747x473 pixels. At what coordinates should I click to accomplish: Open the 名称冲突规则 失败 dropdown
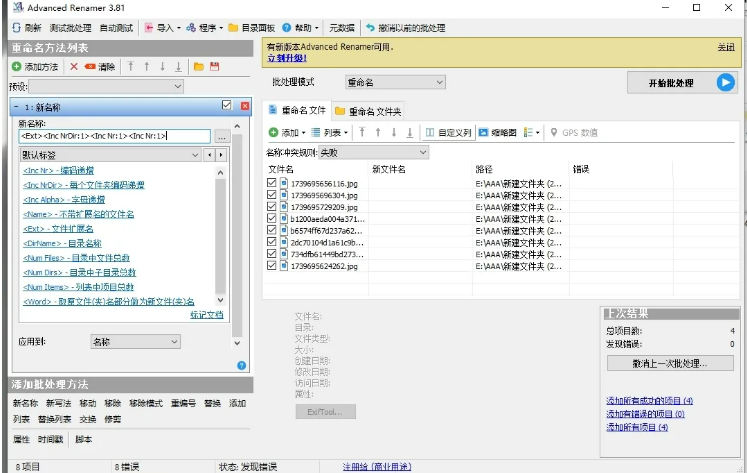click(373, 152)
